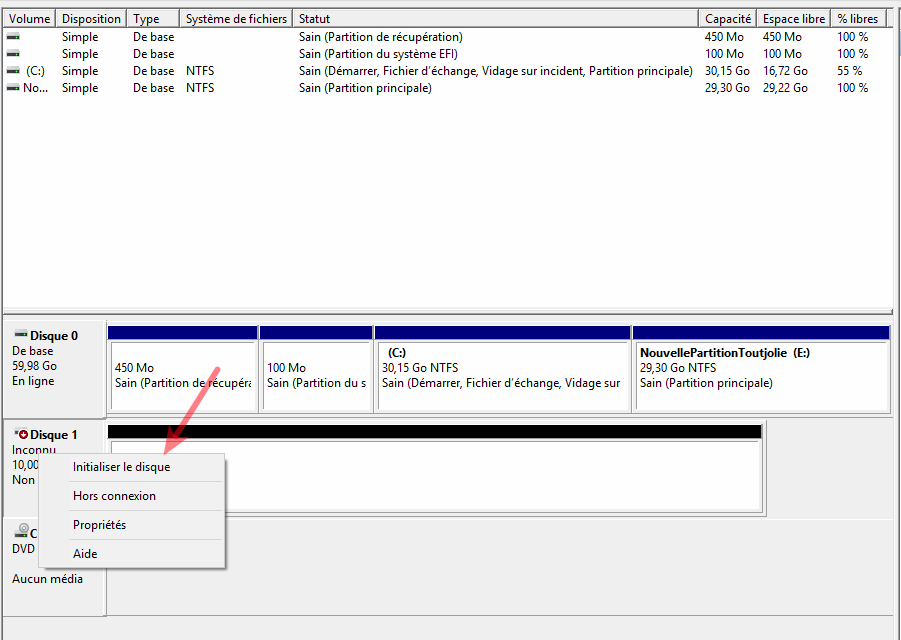The width and height of the screenshot is (901, 640).
Task: Sort by the Disposition column header
Action: tap(91, 18)
